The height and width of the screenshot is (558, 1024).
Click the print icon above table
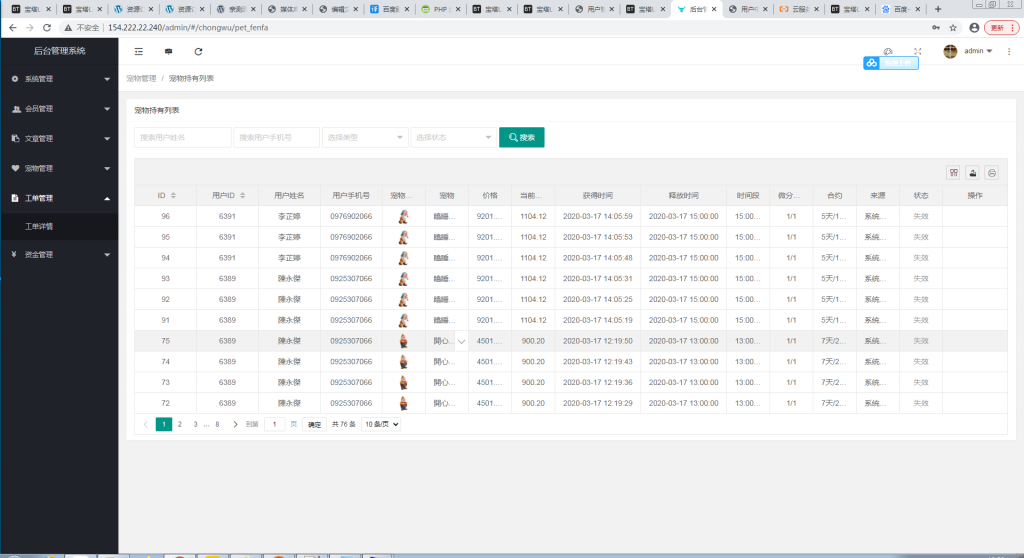pyautogui.click(x=991, y=172)
